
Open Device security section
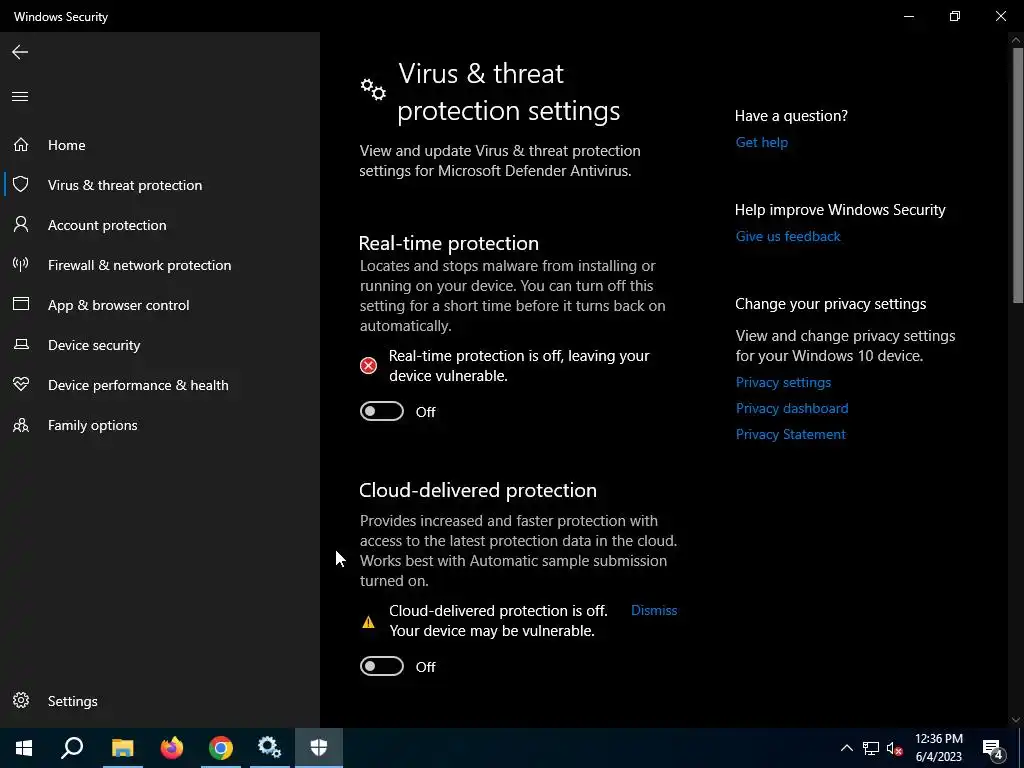(94, 345)
